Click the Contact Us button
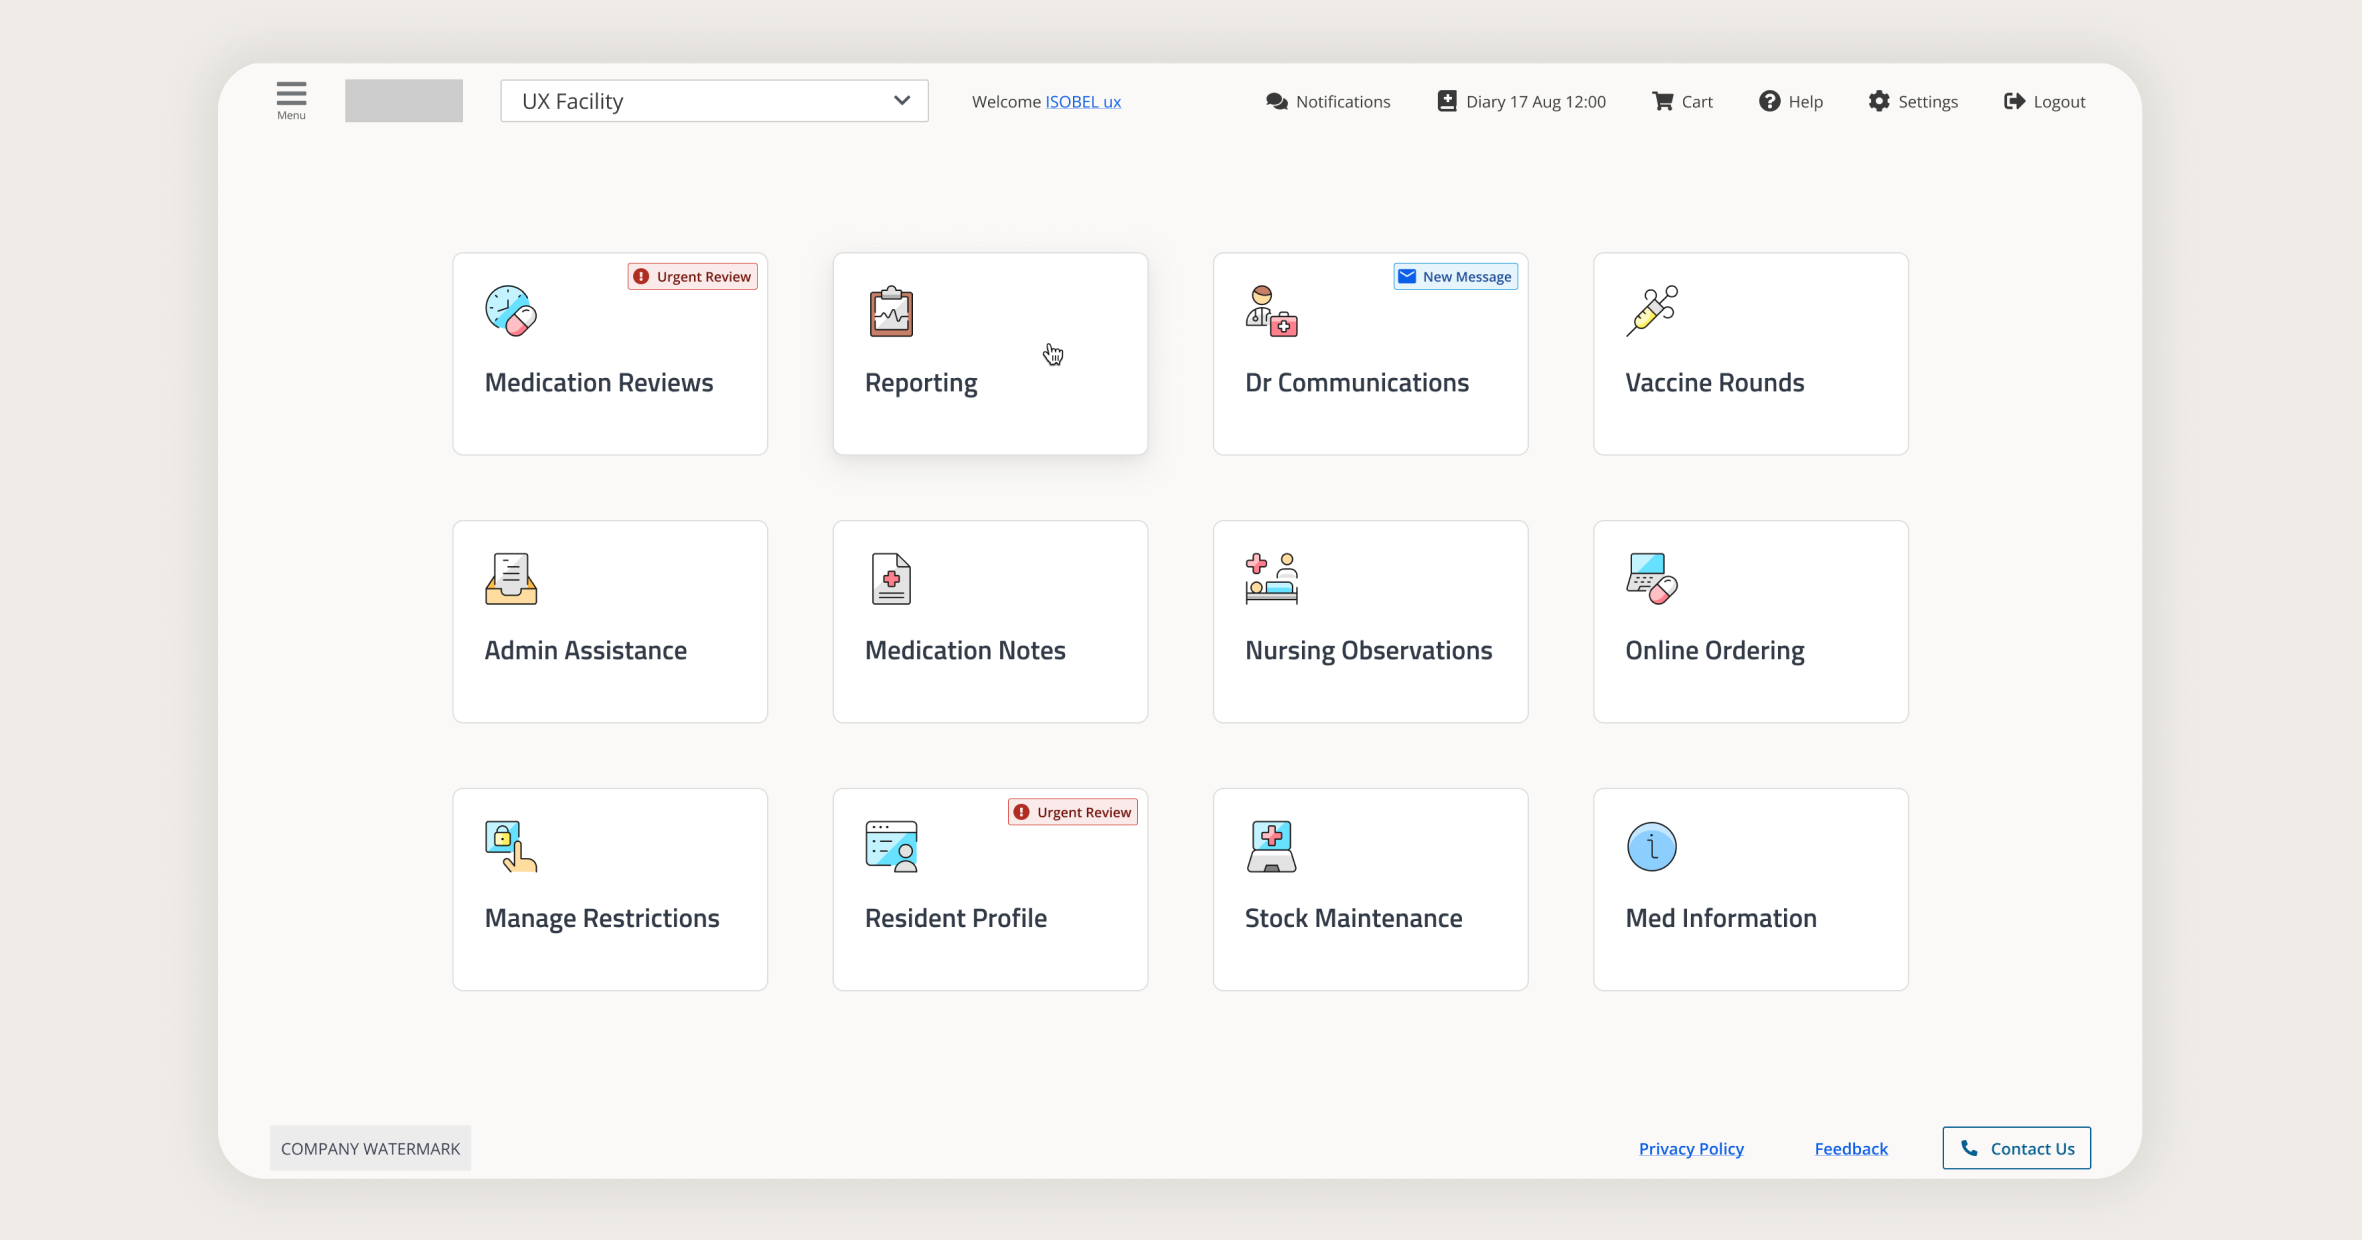Image resolution: width=2362 pixels, height=1240 pixels. (x=2016, y=1148)
